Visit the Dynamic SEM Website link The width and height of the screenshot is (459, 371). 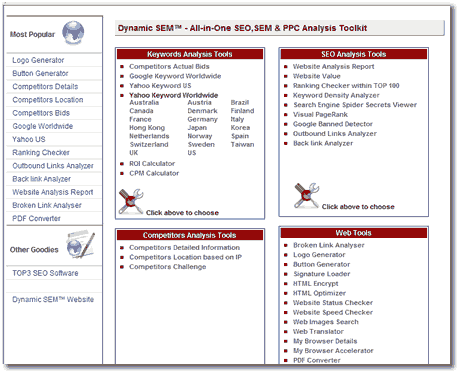point(53,299)
